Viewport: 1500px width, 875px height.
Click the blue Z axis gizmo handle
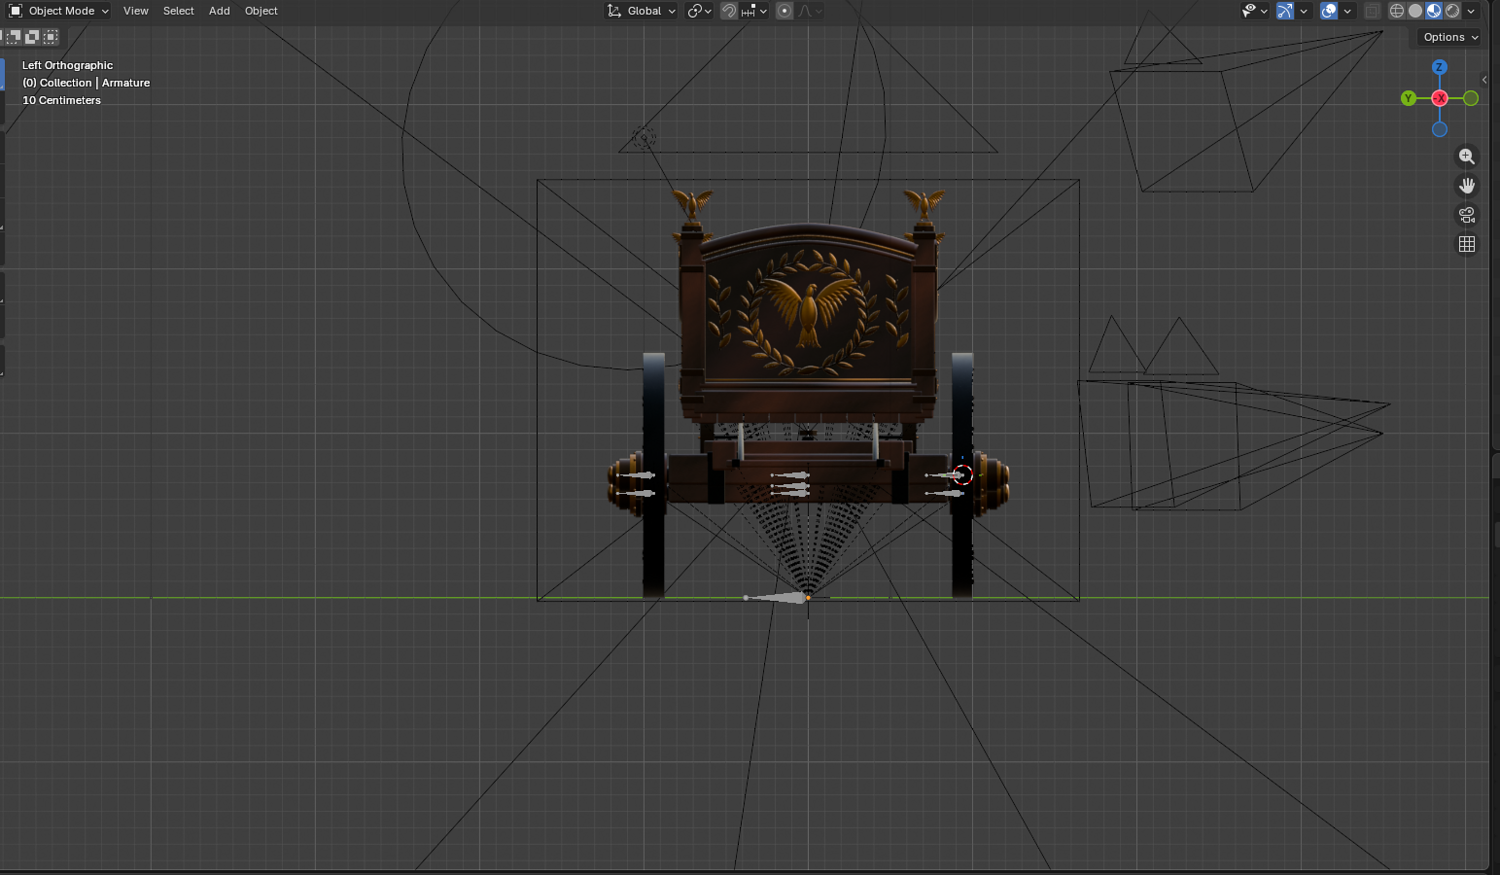click(x=1439, y=67)
